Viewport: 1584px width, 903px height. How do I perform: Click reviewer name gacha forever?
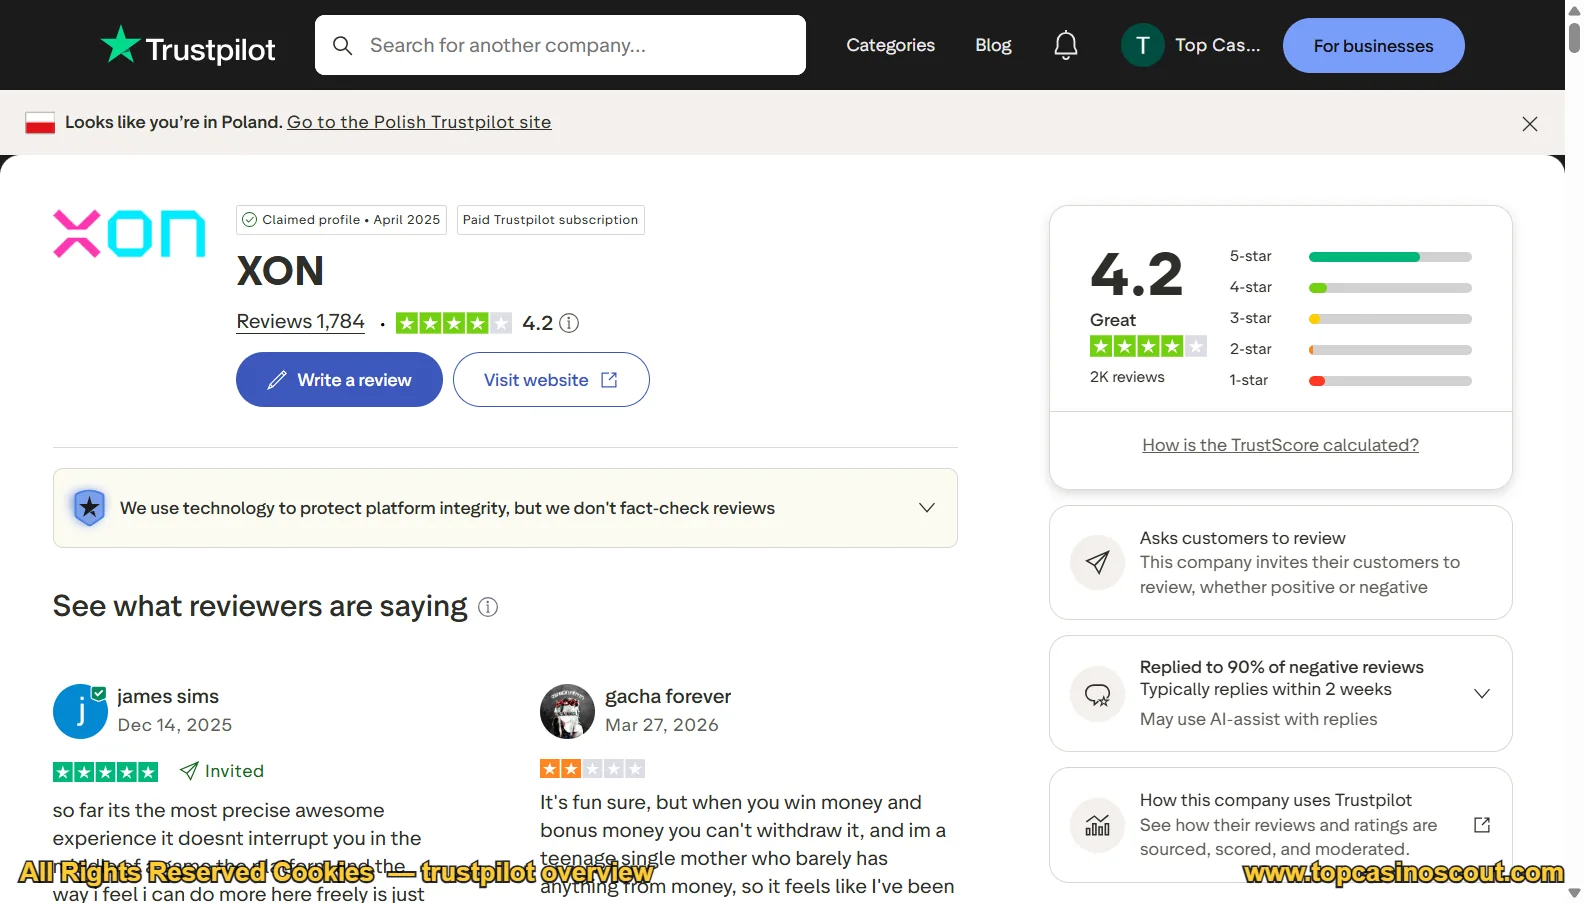[x=668, y=696]
